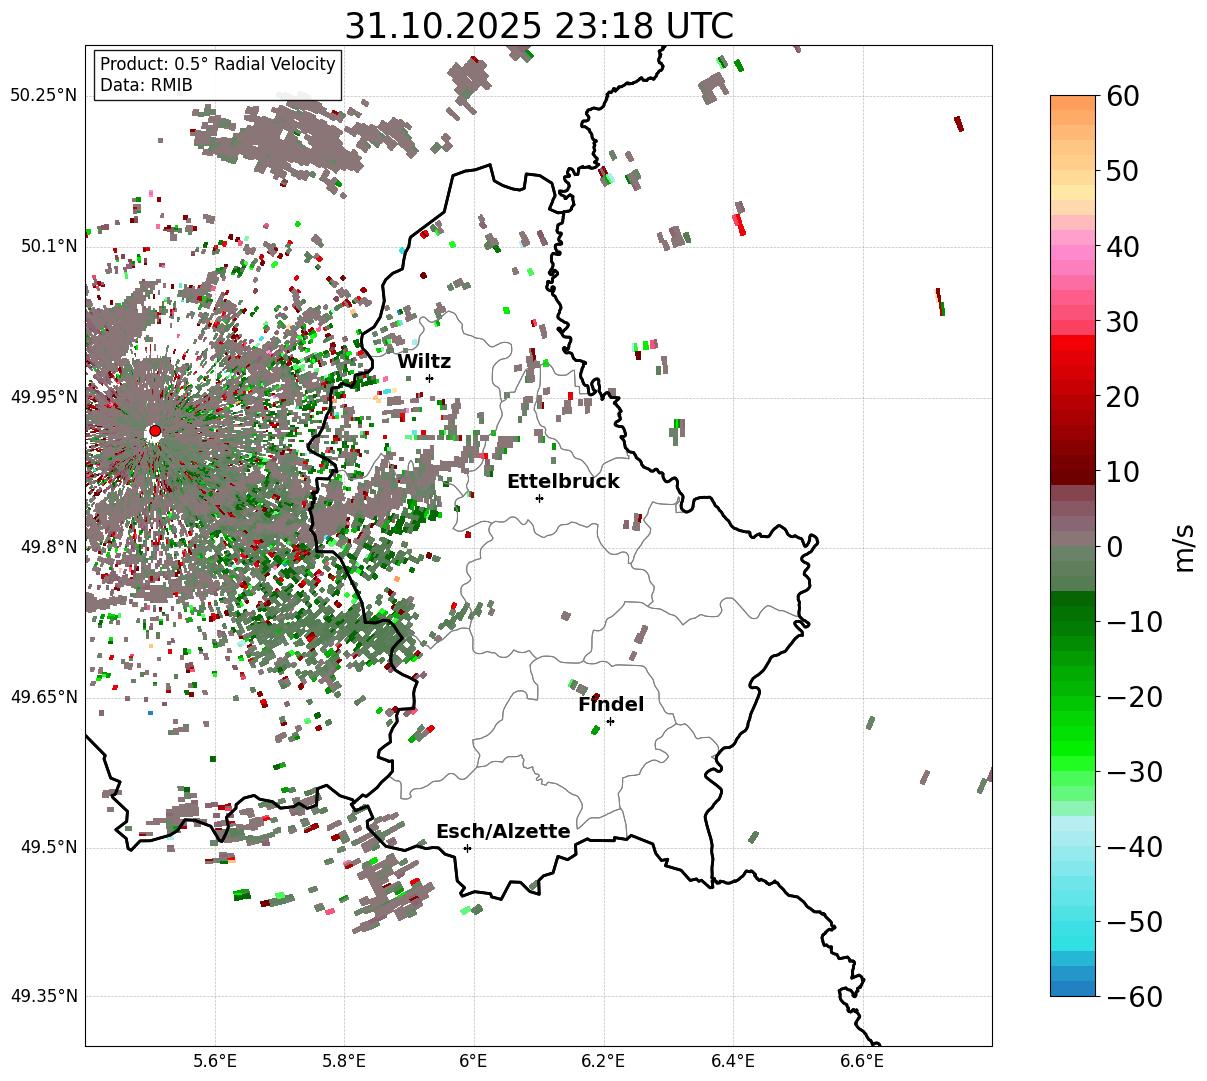Click the 50.1°N latitude label

tap(49, 246)
